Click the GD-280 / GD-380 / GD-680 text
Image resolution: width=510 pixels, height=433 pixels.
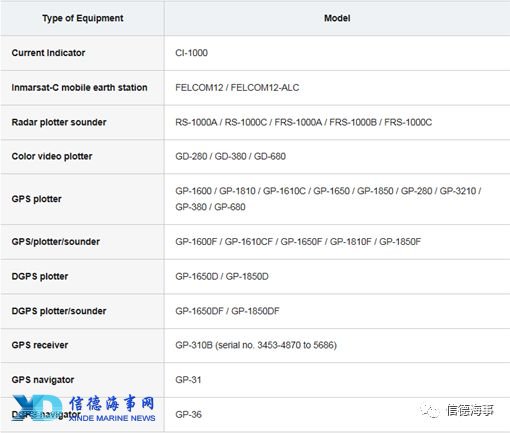tap(230, 156)
